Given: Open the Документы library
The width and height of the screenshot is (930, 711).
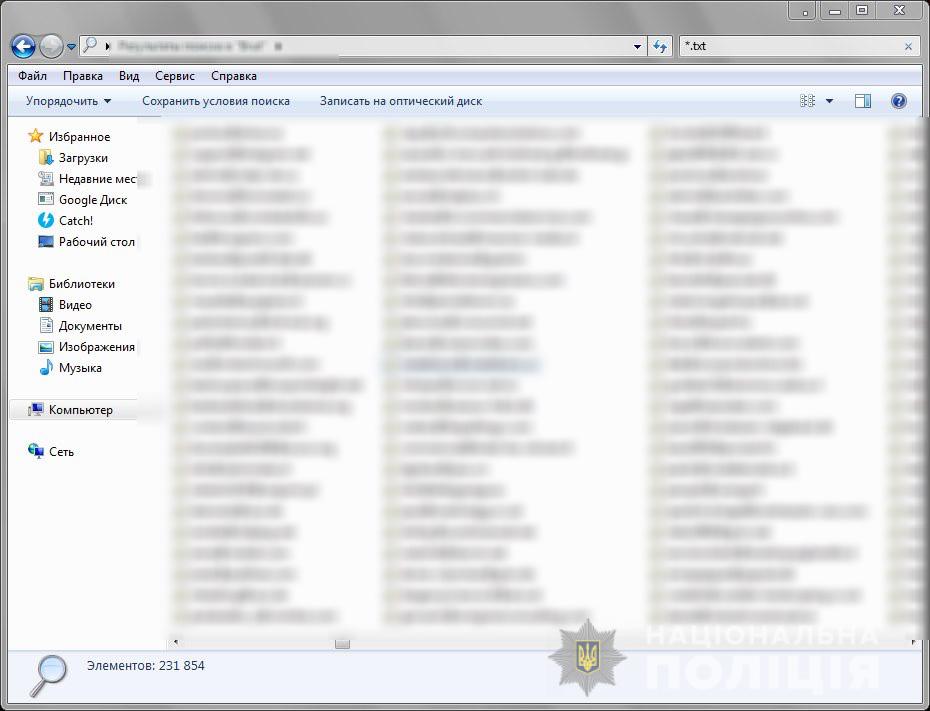Looking at the screenshot, I should coord(90,326).
